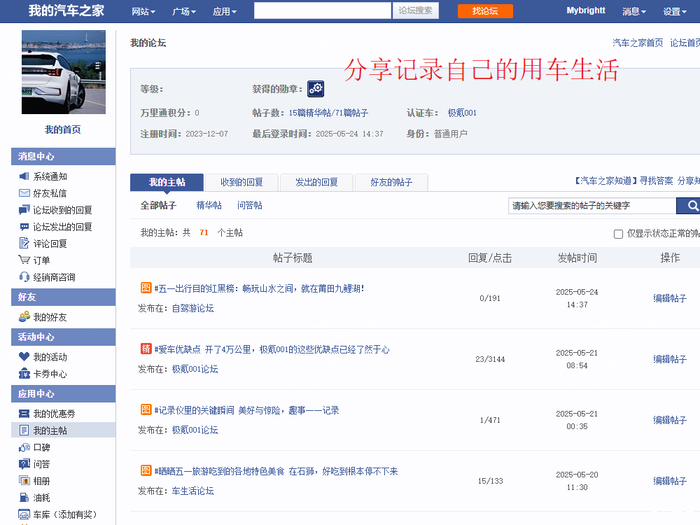Open the 消息 dropdown in header
Screen dimensions: 700x525
[633, 11]
